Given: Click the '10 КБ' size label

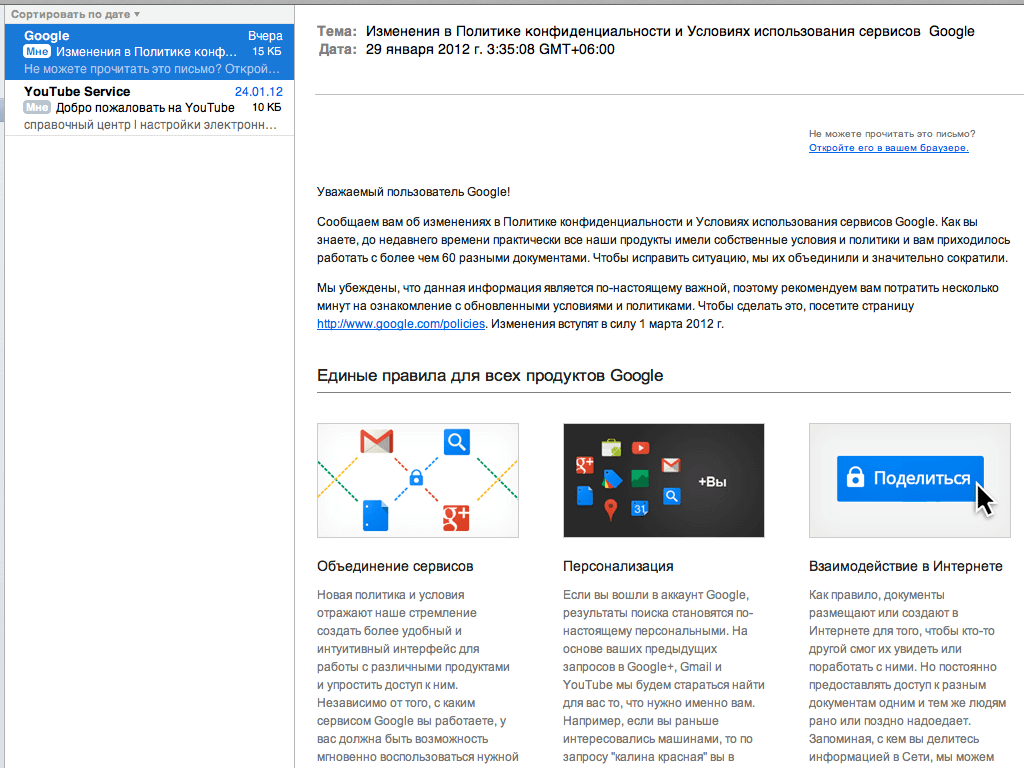Looking at the screenshot, I should [x=267, y=108].
